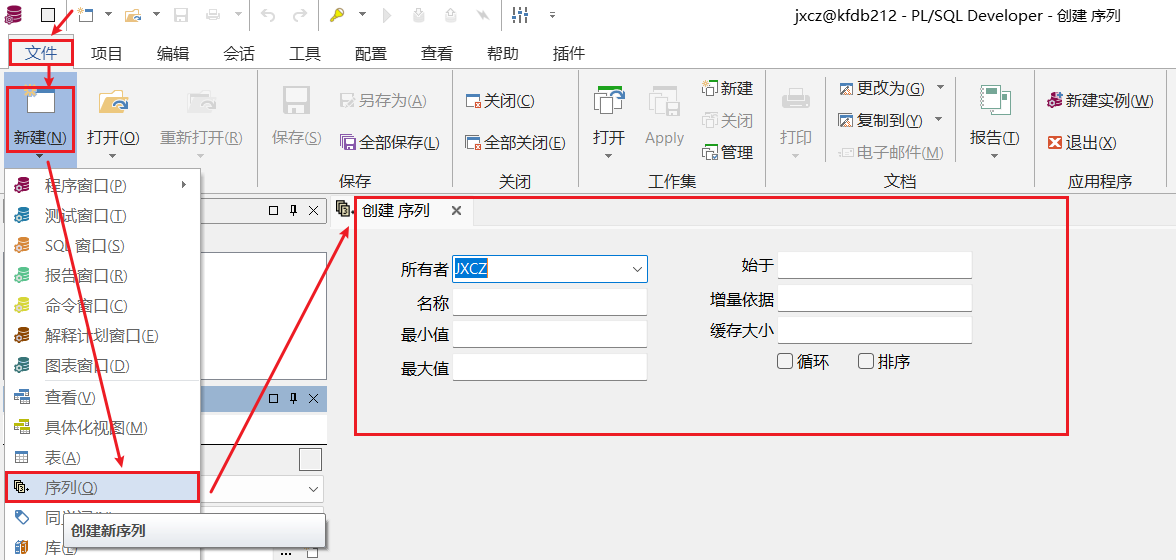Click the quick-access open folder icon
Screen dimensions: 1176x560
(x=133, y=14)
